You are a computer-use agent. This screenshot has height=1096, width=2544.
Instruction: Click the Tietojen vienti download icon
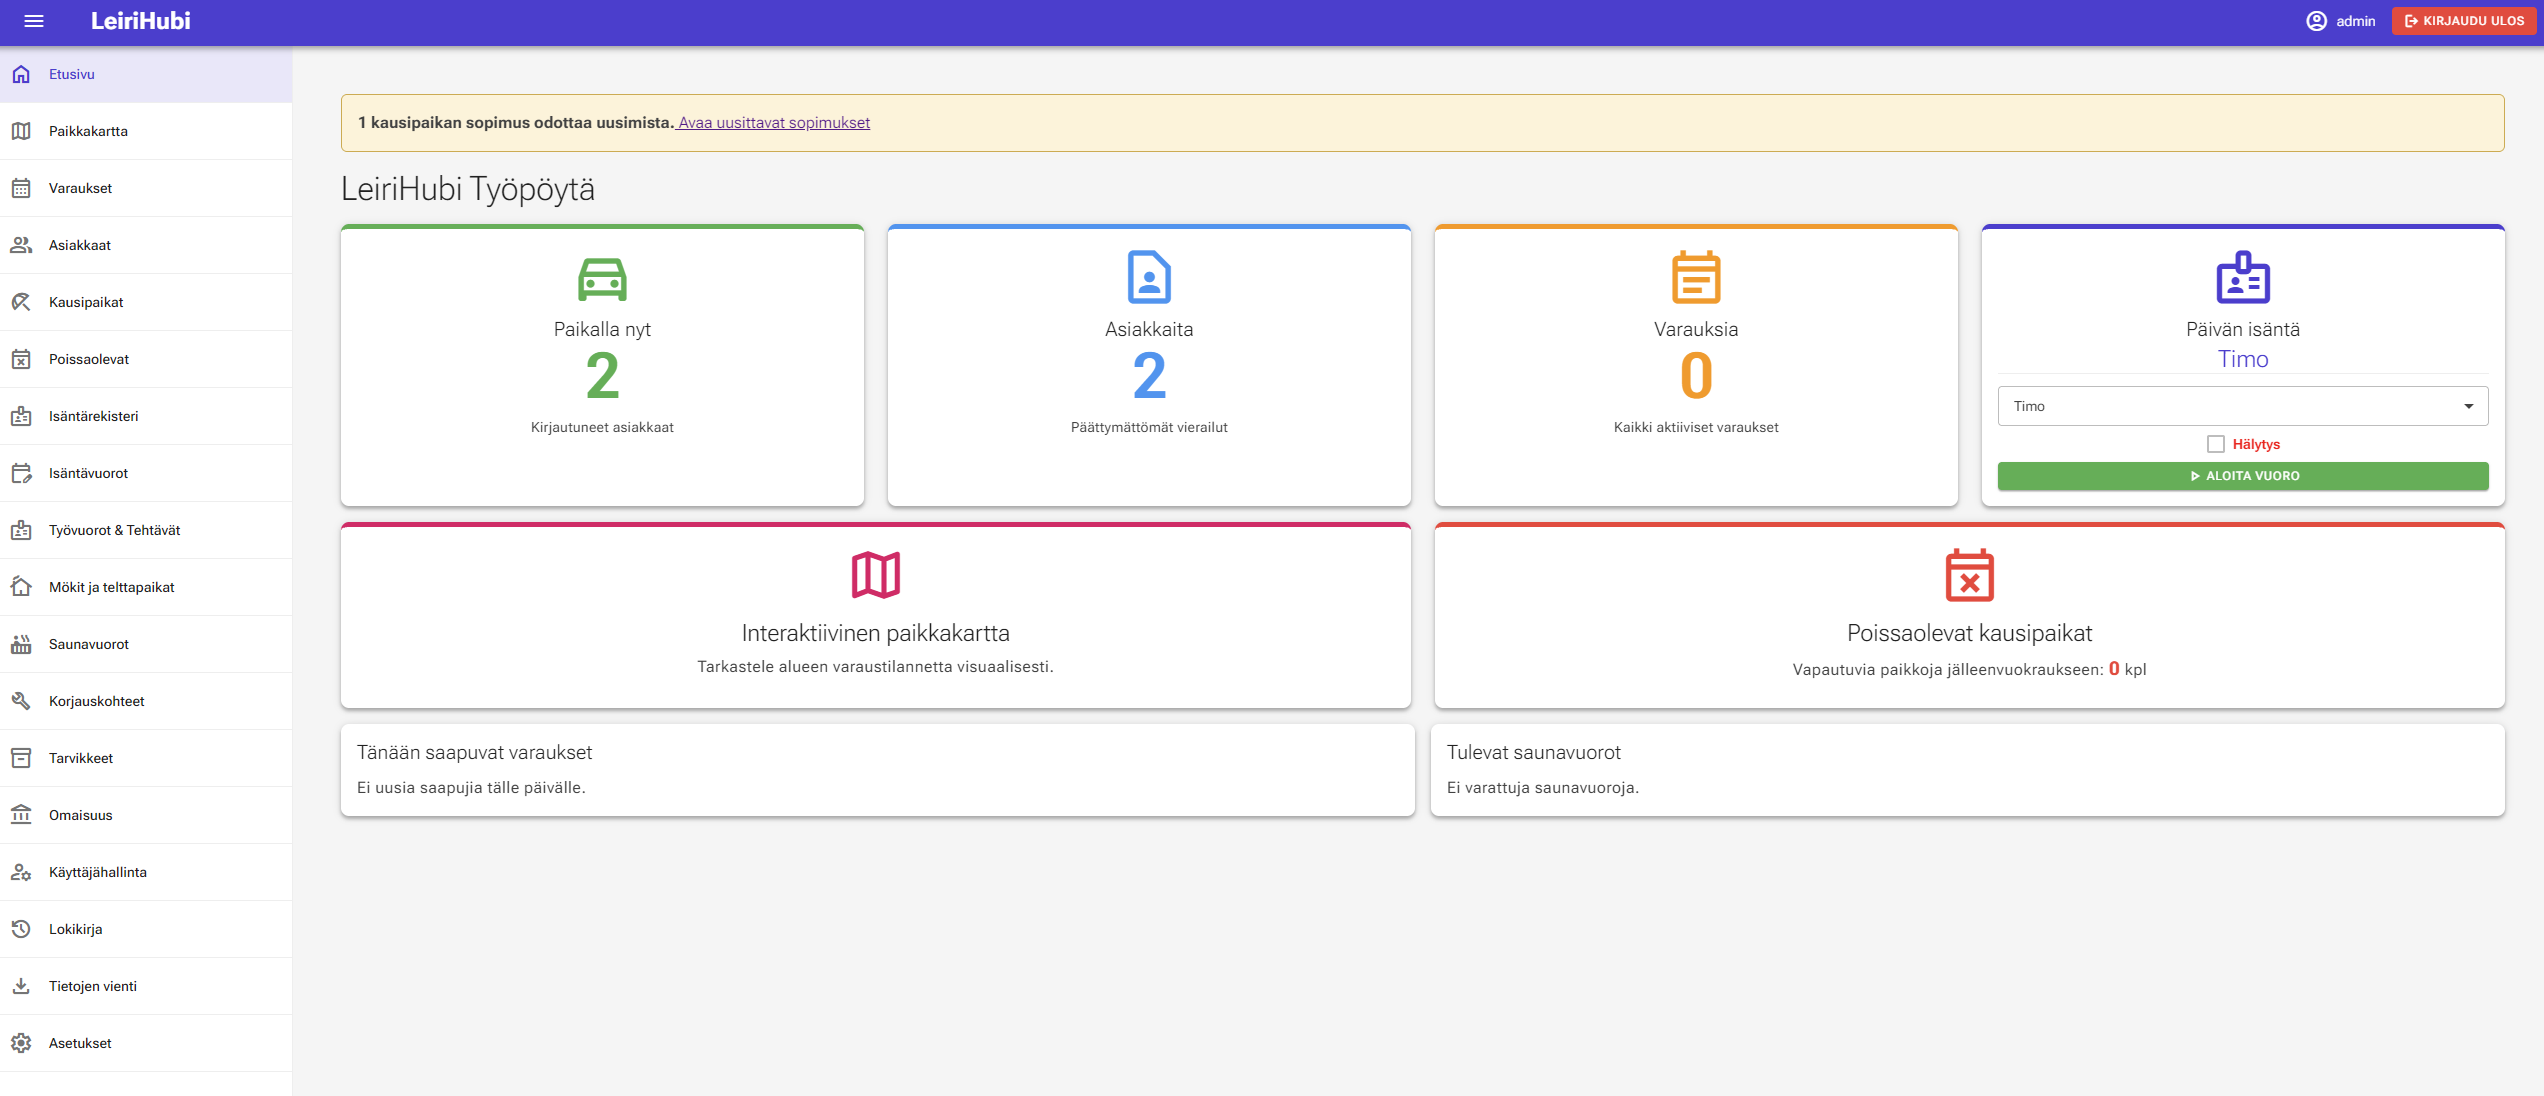point(21,986)
